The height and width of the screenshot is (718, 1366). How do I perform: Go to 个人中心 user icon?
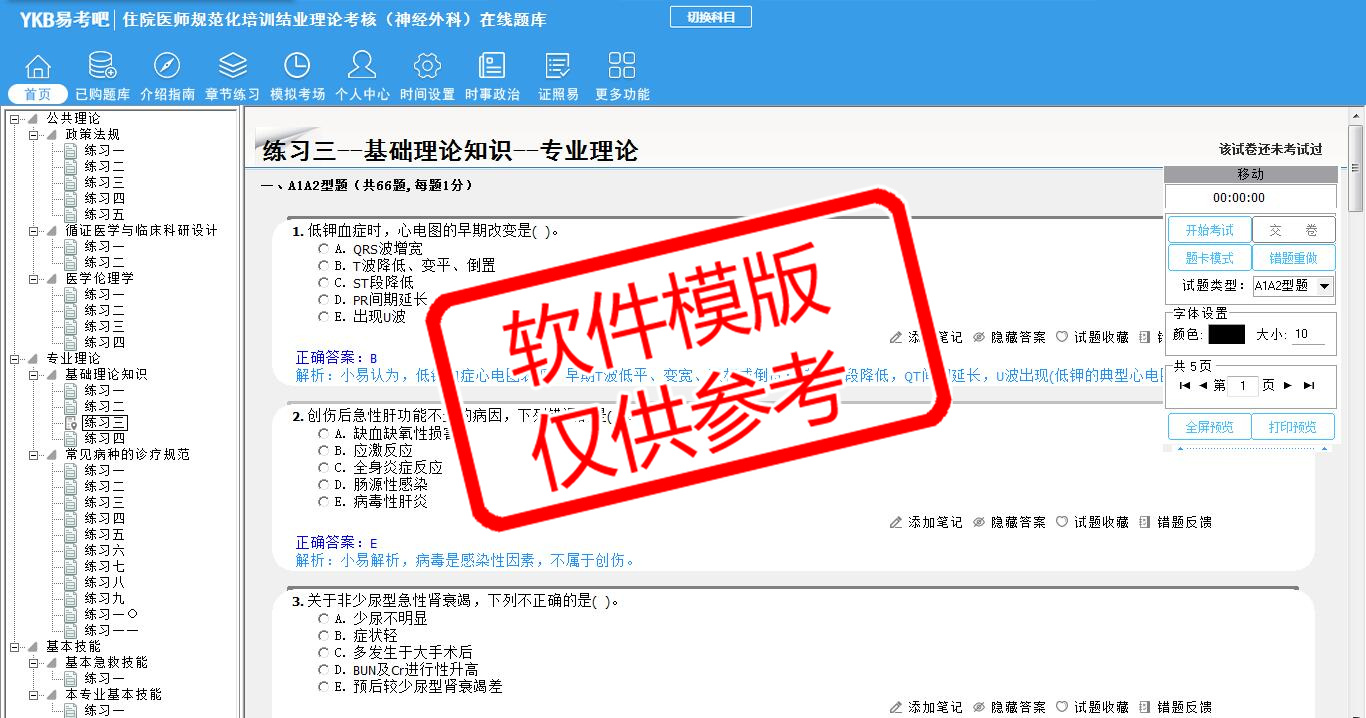tap(362, 66)
